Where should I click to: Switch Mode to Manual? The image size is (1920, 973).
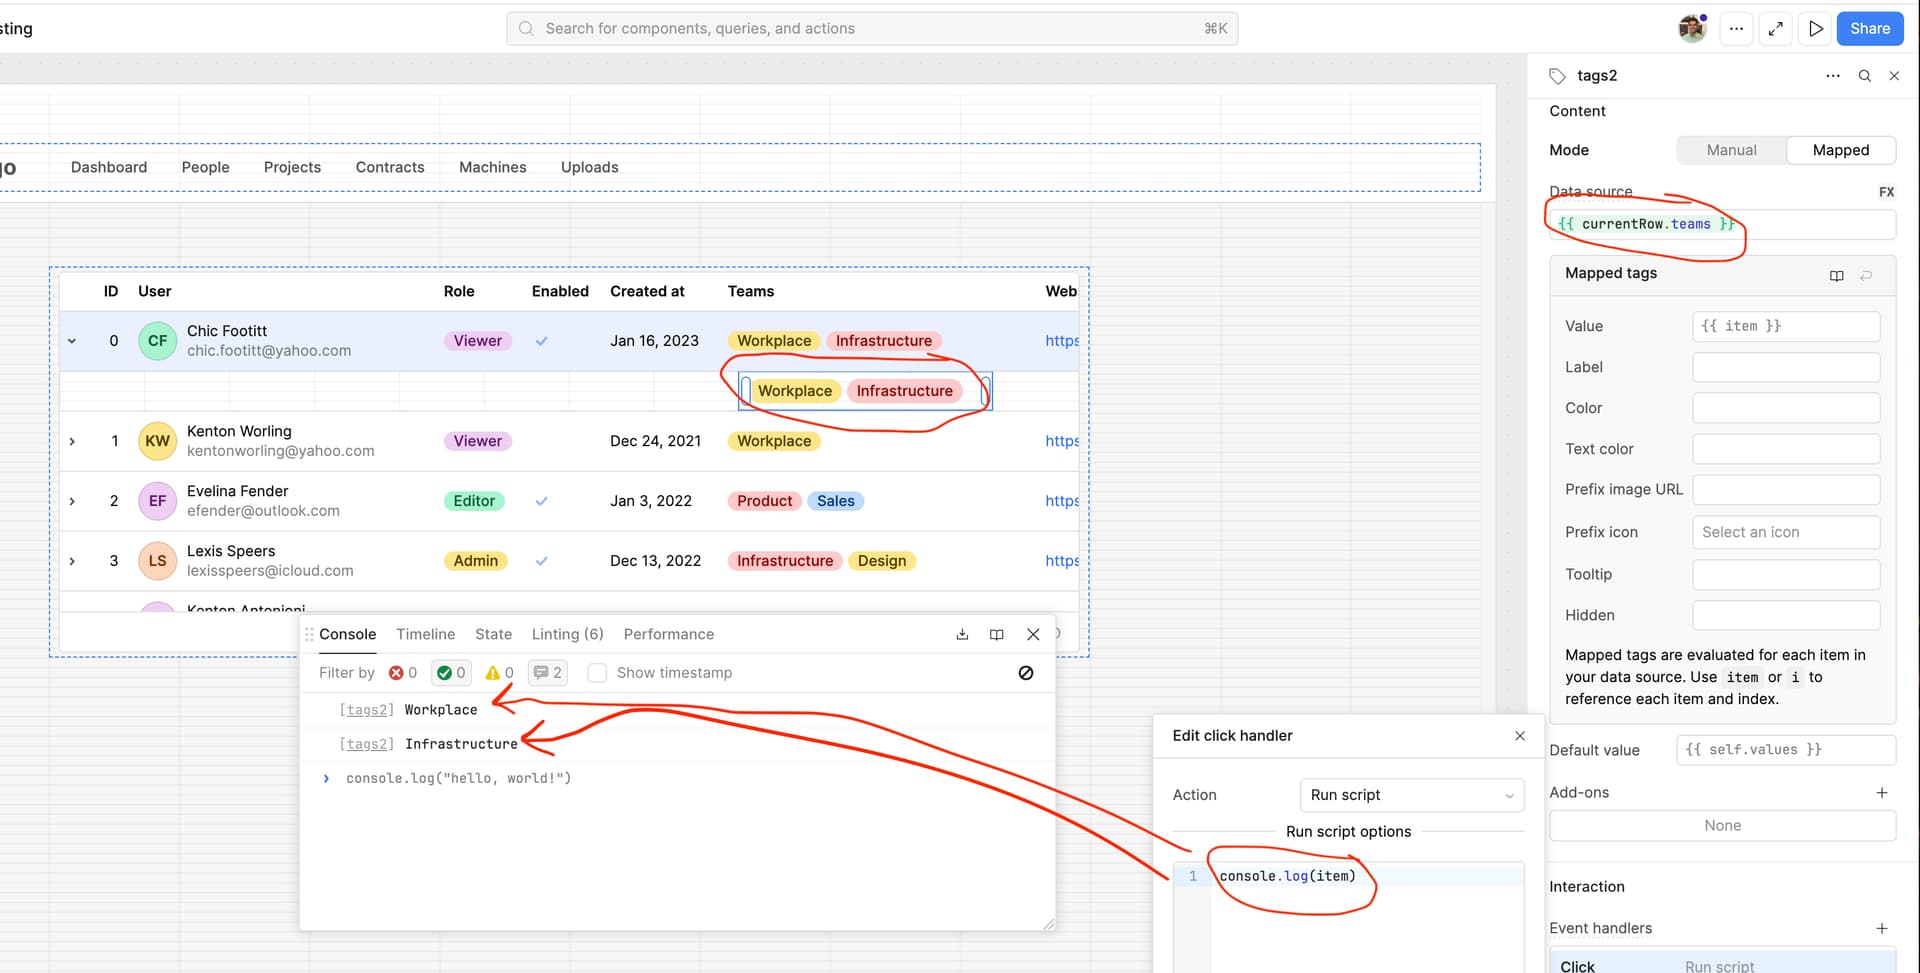(1731, 150)
